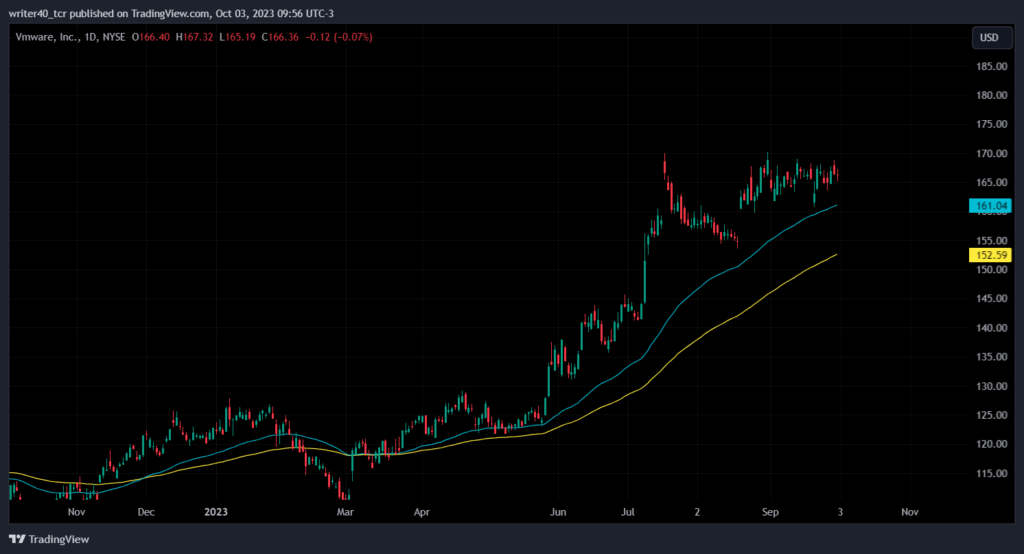1024x554 pixels.
Task: Click the first Nov date label
Action: click(x=76, y=512)
